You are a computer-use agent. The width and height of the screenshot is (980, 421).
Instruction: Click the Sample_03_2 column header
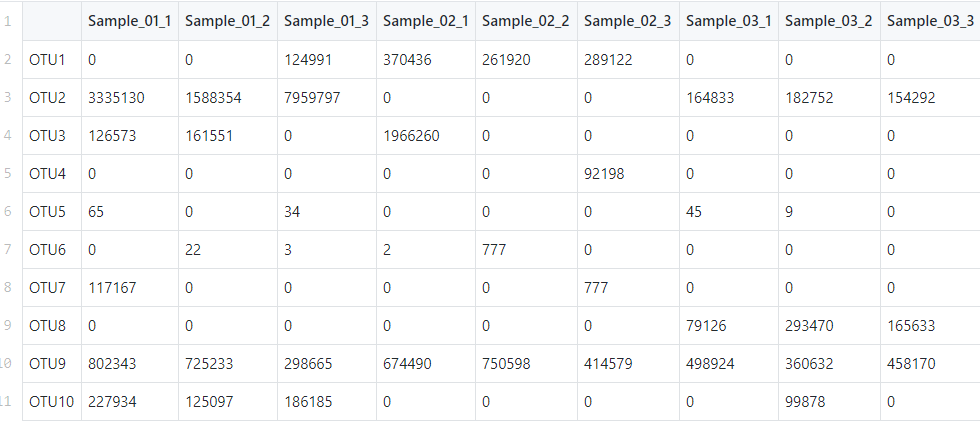tap(829, 21)
